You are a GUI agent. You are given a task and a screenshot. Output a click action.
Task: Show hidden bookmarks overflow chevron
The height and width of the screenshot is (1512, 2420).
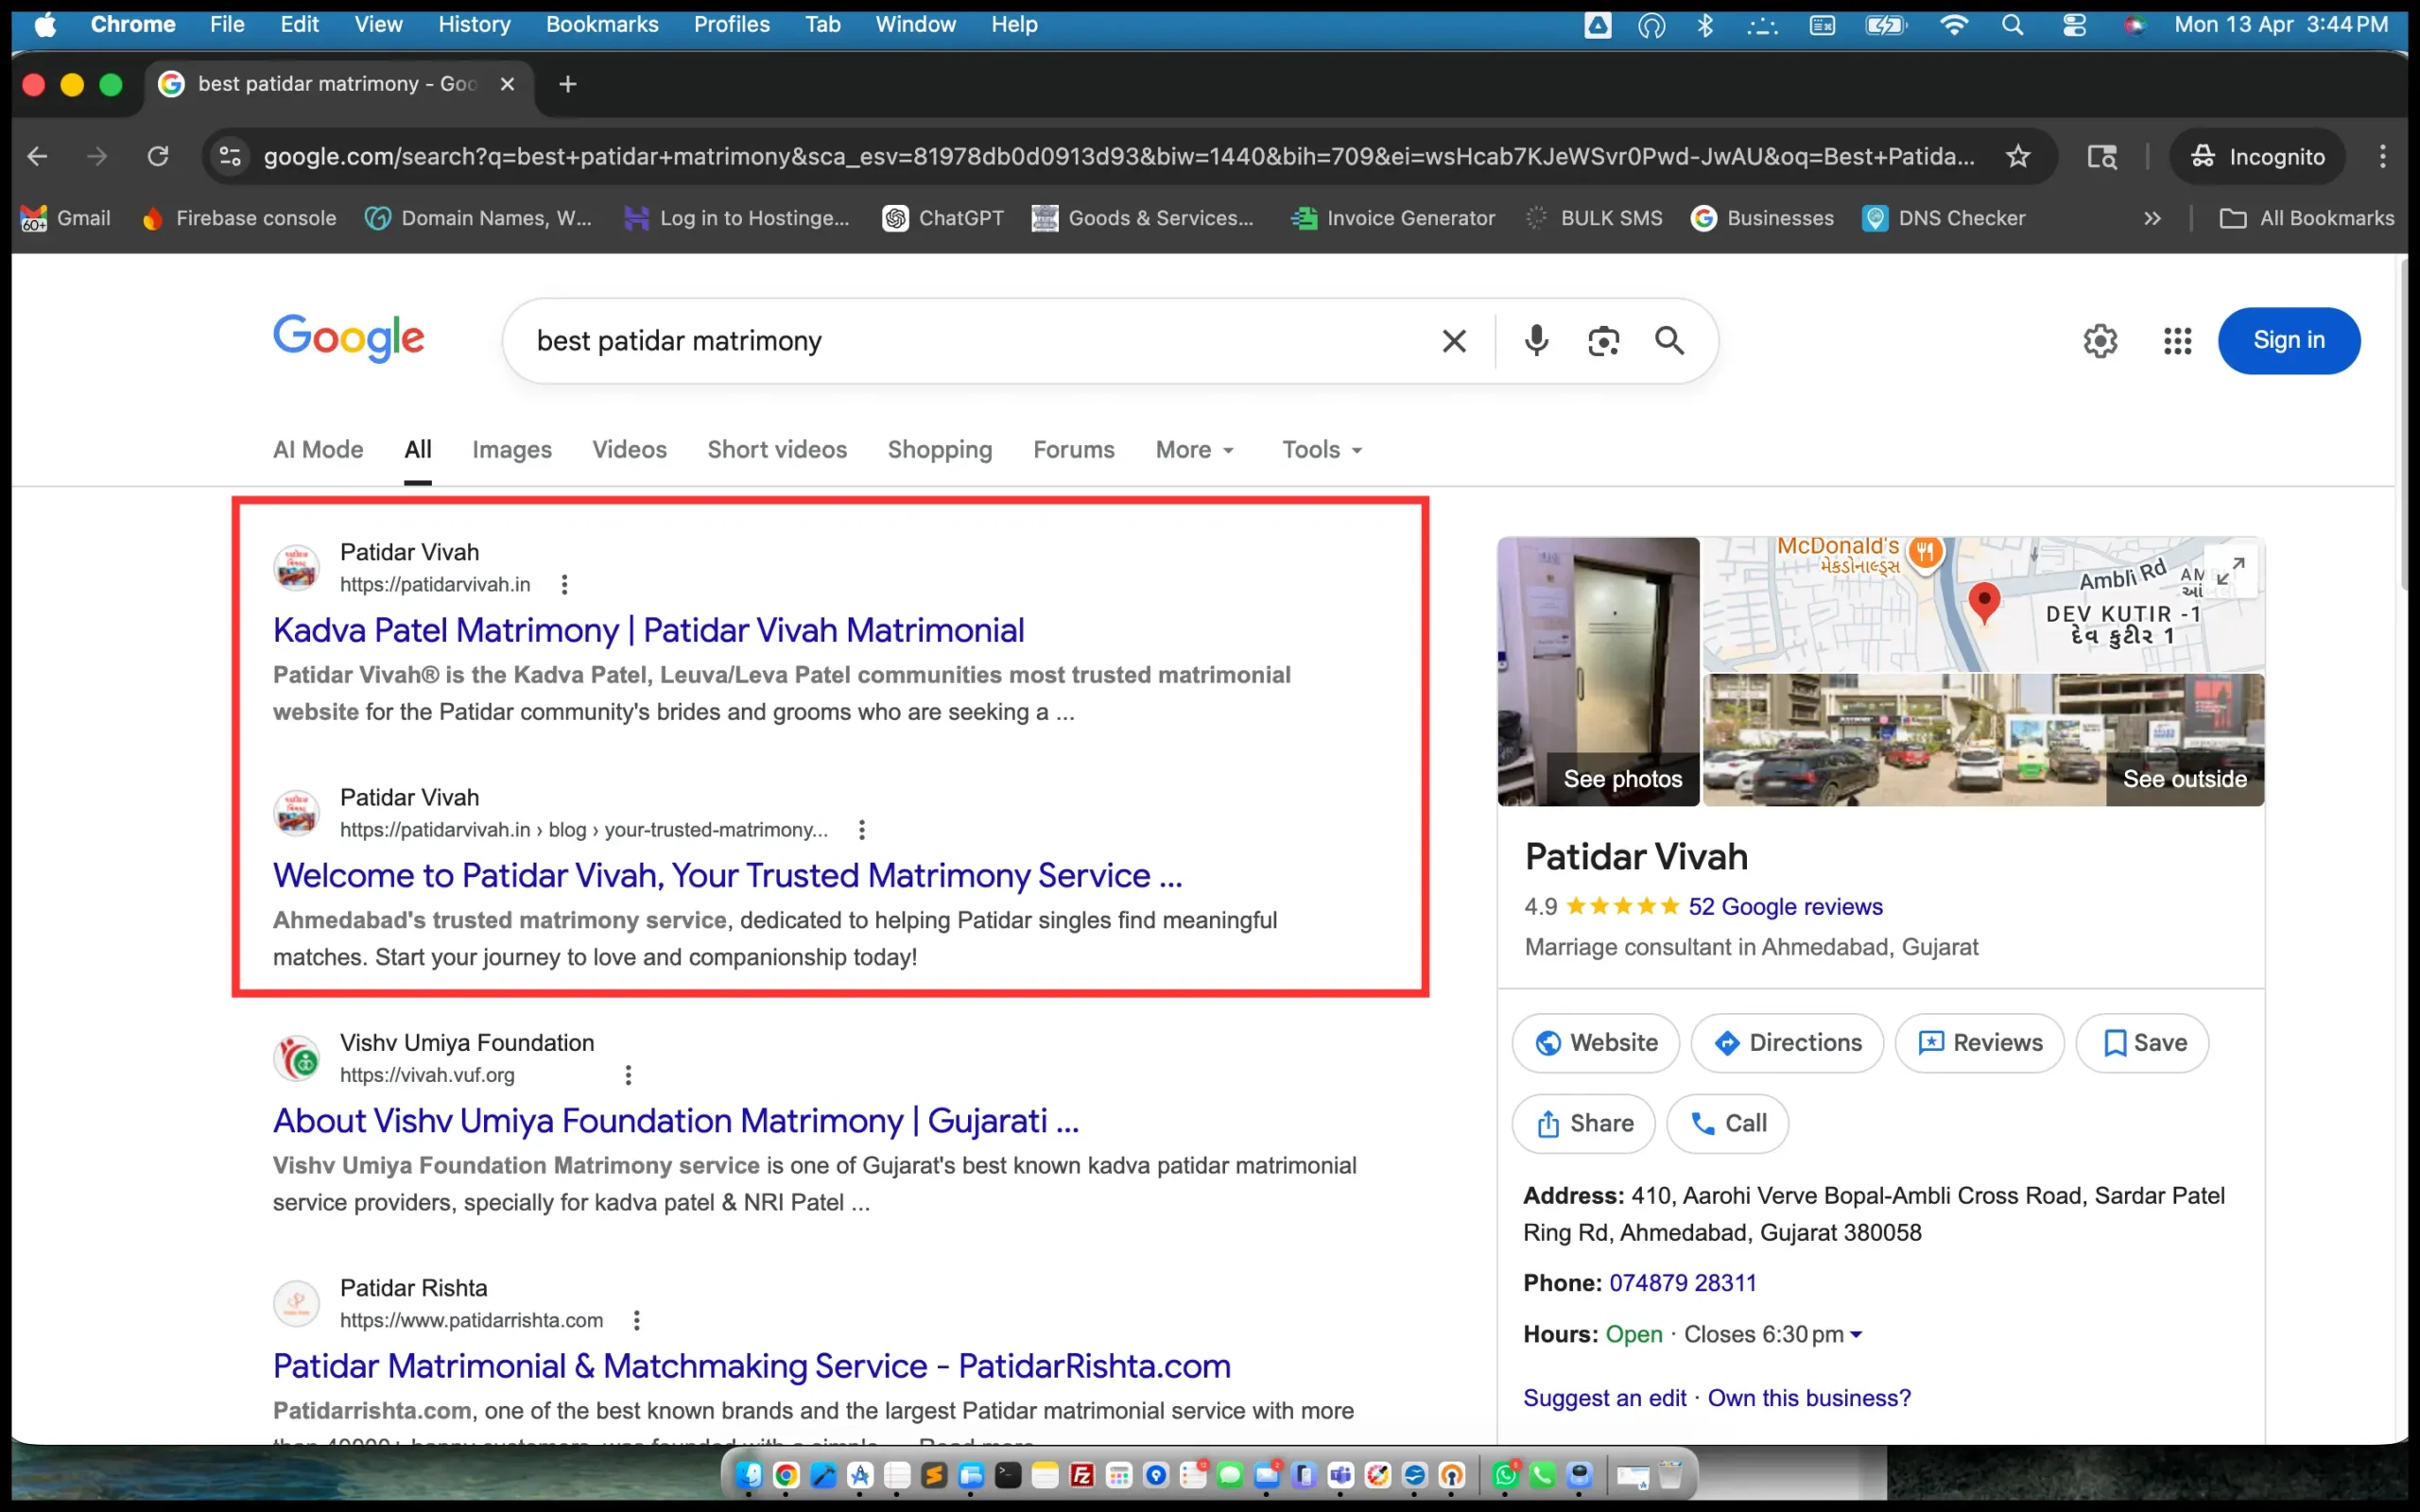coord(2152,218)
